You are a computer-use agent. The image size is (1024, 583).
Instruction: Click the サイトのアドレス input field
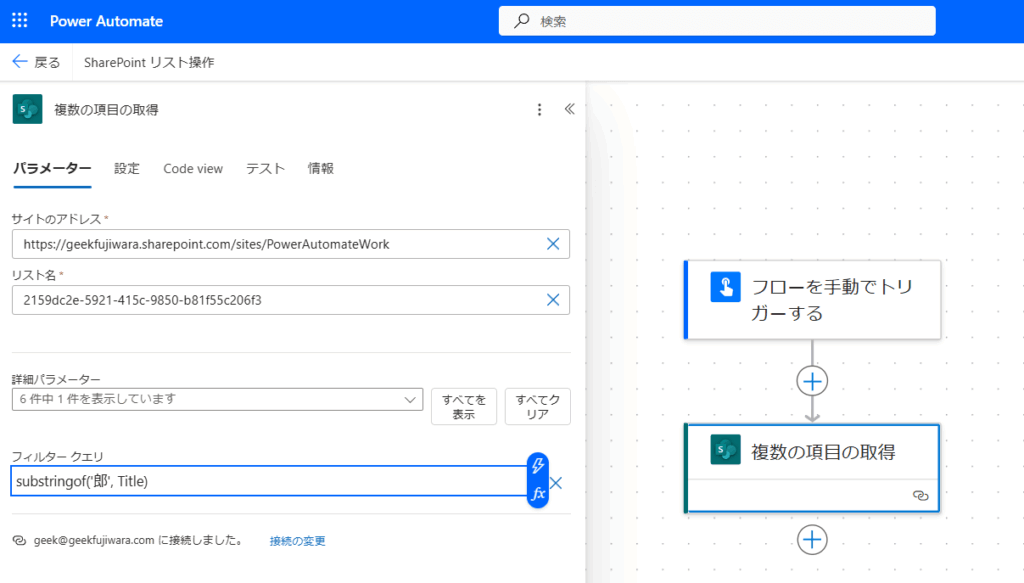point(291,244)
